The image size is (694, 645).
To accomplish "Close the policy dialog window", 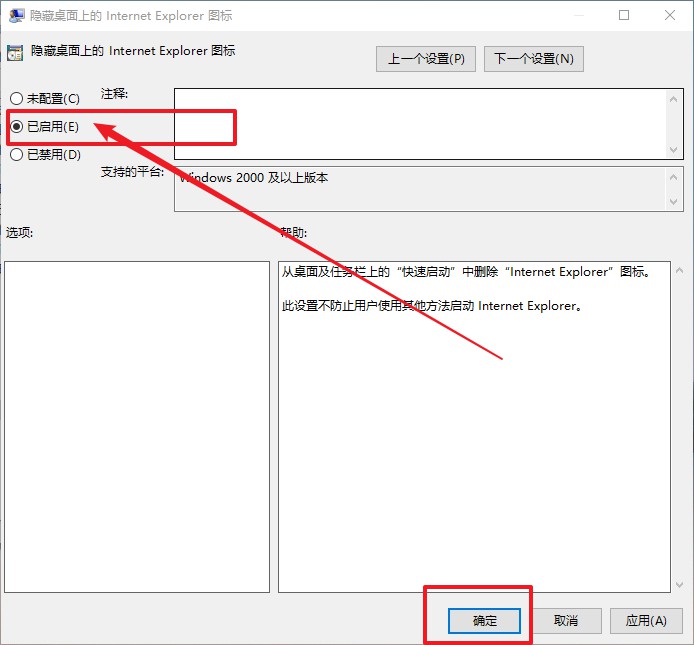I will [x=670, y=15].
